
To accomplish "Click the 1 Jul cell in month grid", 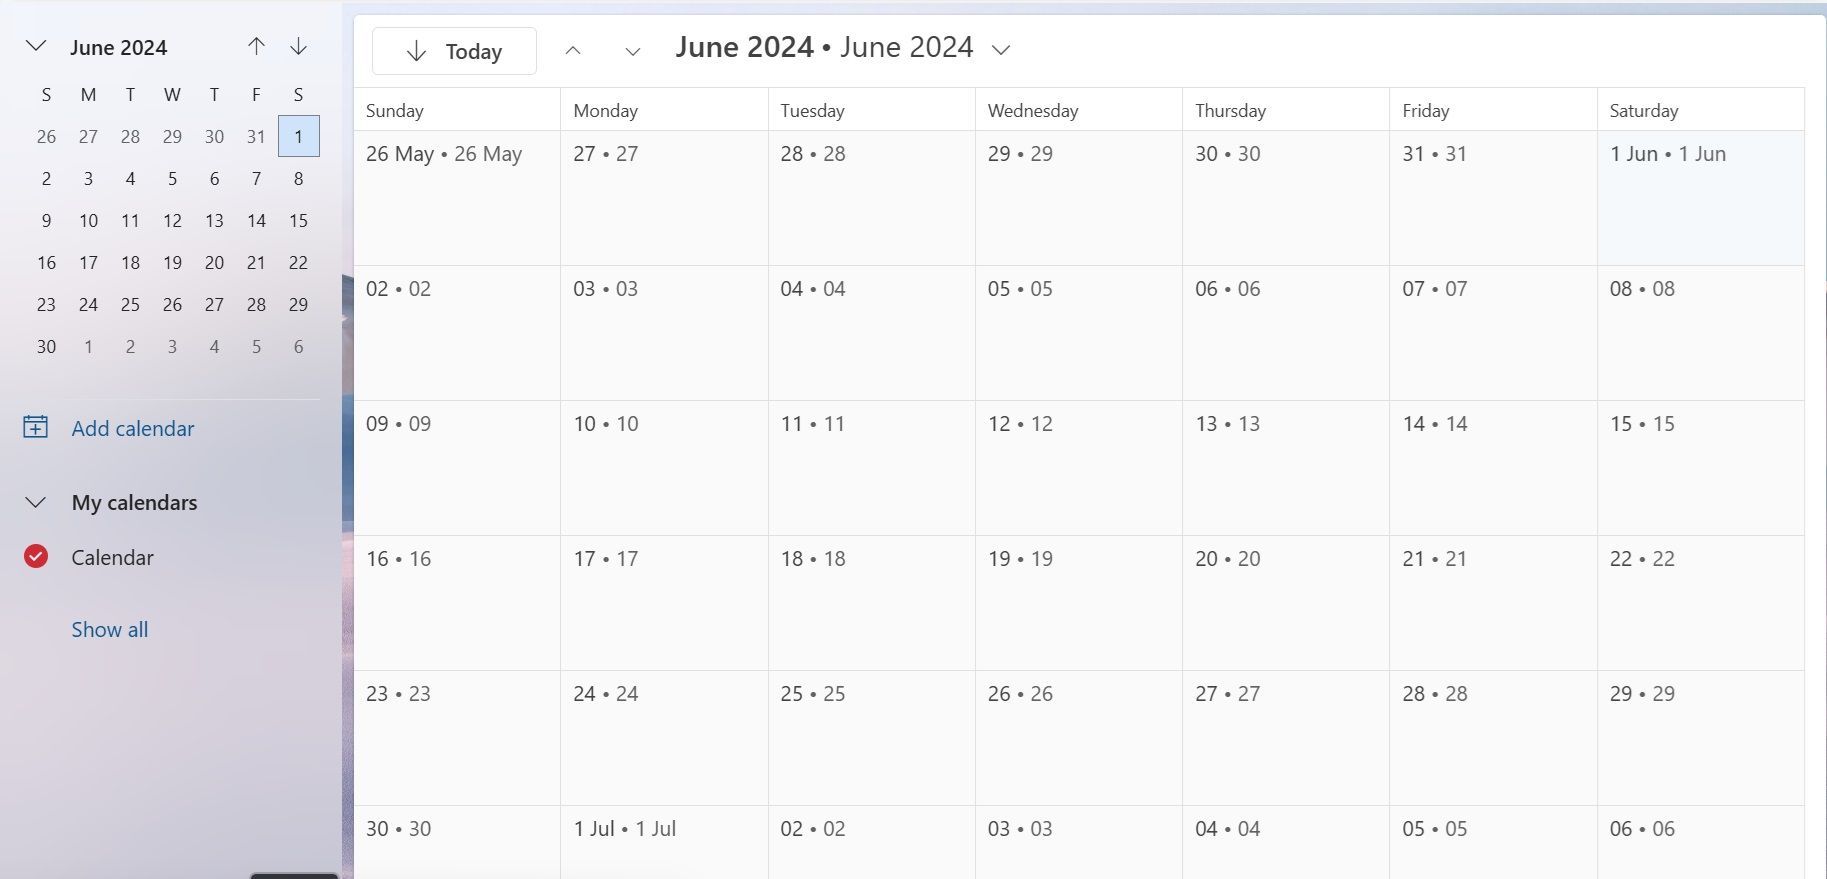I will pos(664,845).
